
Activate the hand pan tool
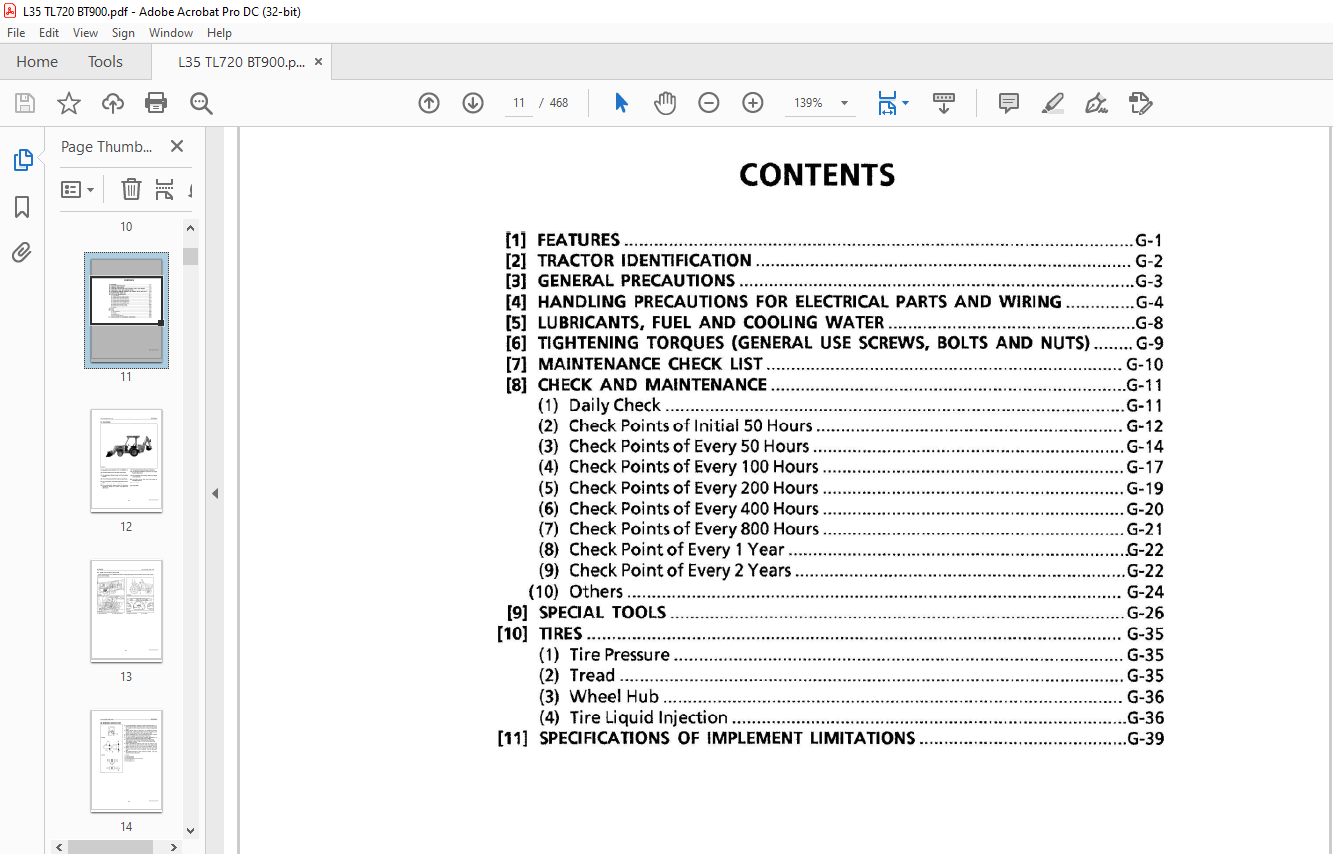click(665, 103)
